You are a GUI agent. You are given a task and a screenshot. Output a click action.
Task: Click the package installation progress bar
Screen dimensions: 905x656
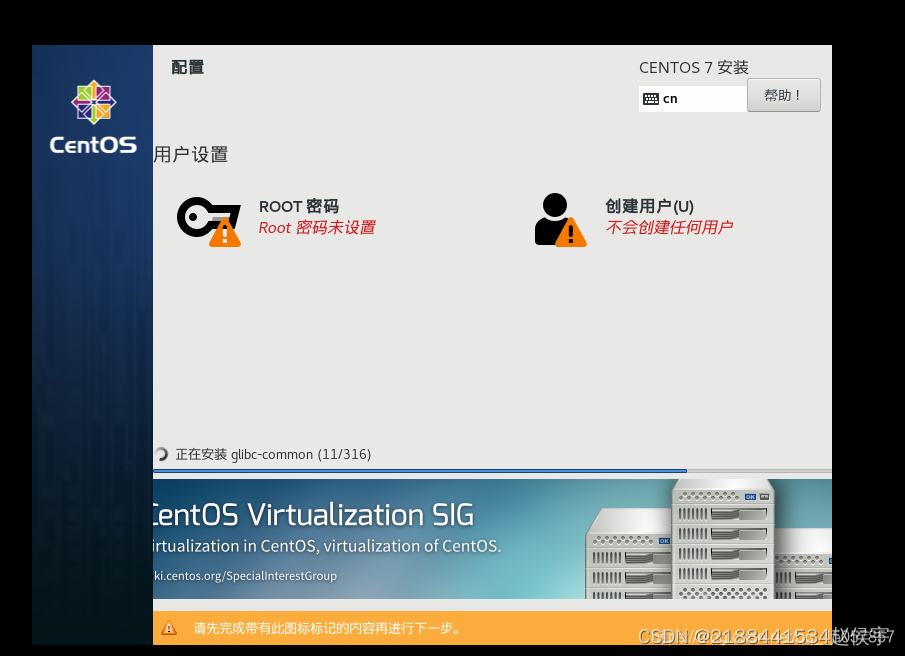[492, 471]
